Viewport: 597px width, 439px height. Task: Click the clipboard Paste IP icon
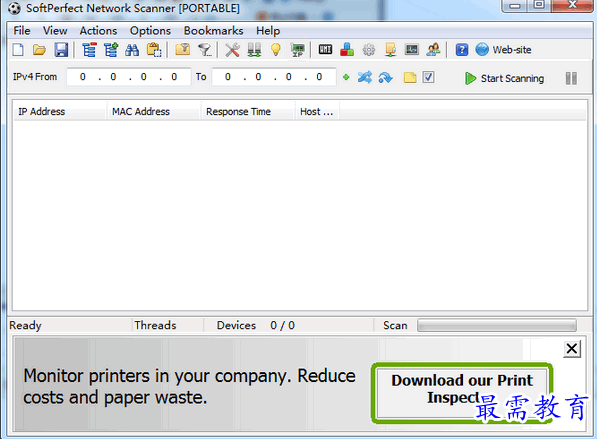(x=154, y=50)
